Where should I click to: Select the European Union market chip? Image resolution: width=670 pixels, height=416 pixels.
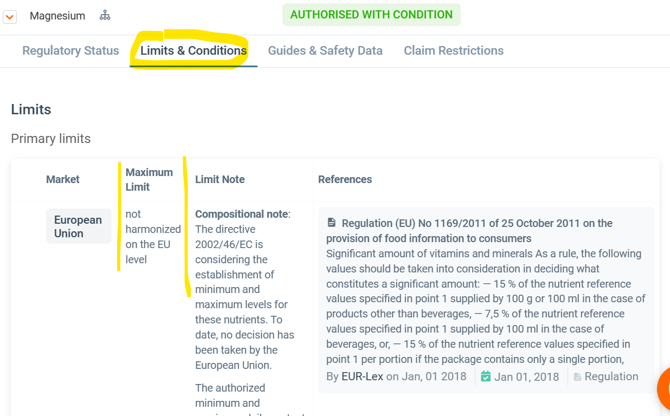tap(78, 227)
